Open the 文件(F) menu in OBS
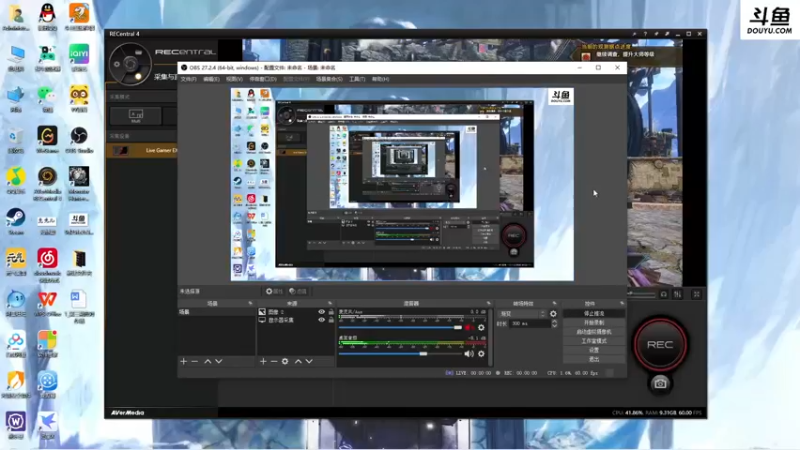800x450 pixels. pos(188,79)
